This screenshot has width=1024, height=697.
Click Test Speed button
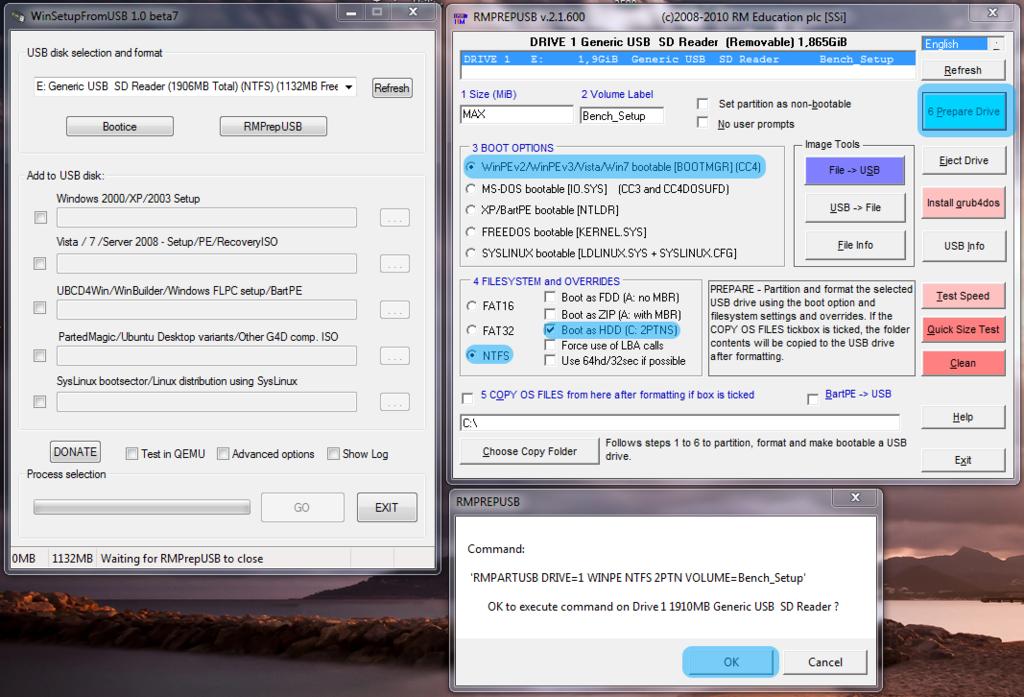tap(964, 296)
